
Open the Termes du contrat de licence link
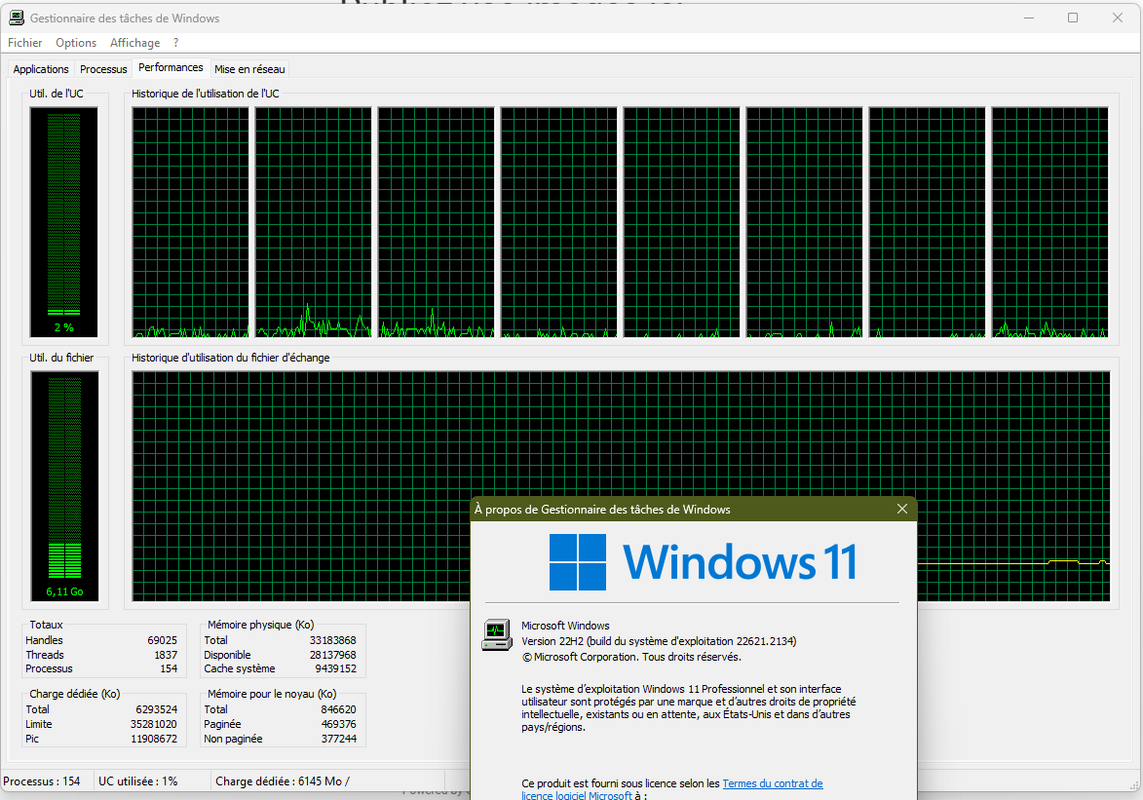click(x=772, y=783)
